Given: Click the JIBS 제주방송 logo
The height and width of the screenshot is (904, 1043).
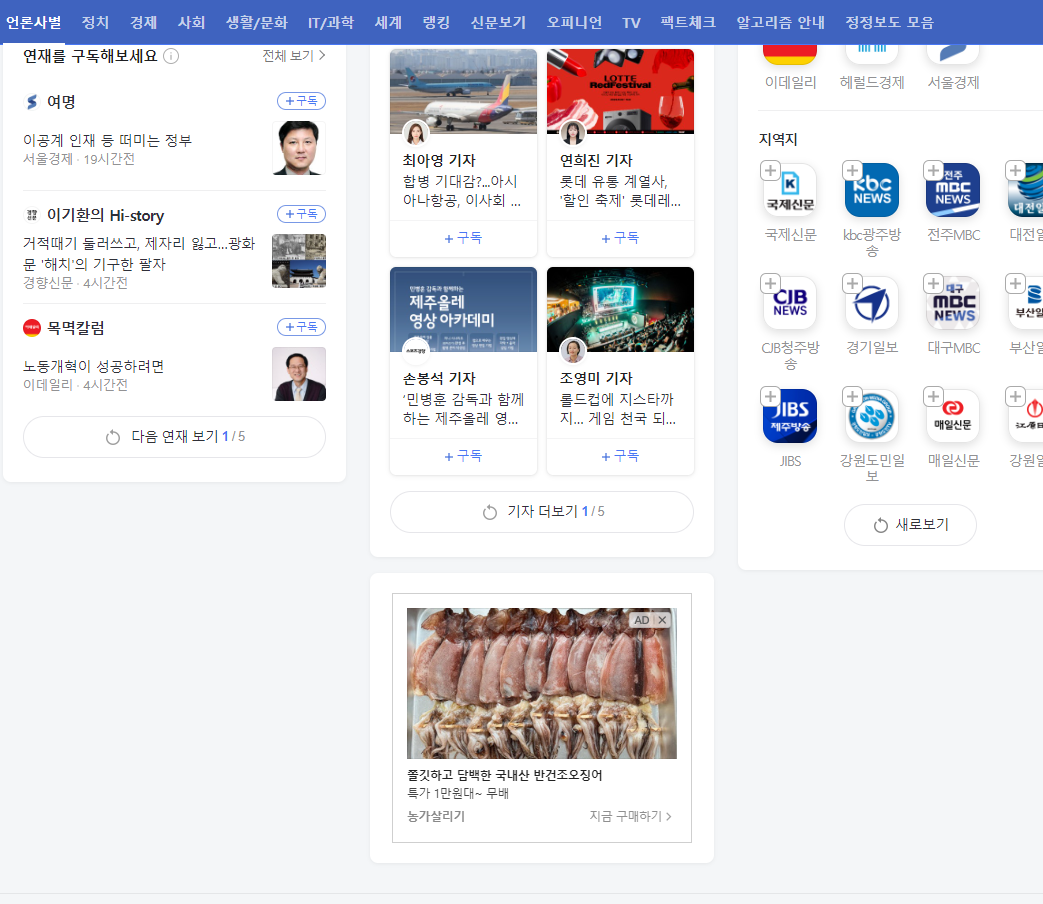Looking at the screenshot, I should [x=790, y=416].
